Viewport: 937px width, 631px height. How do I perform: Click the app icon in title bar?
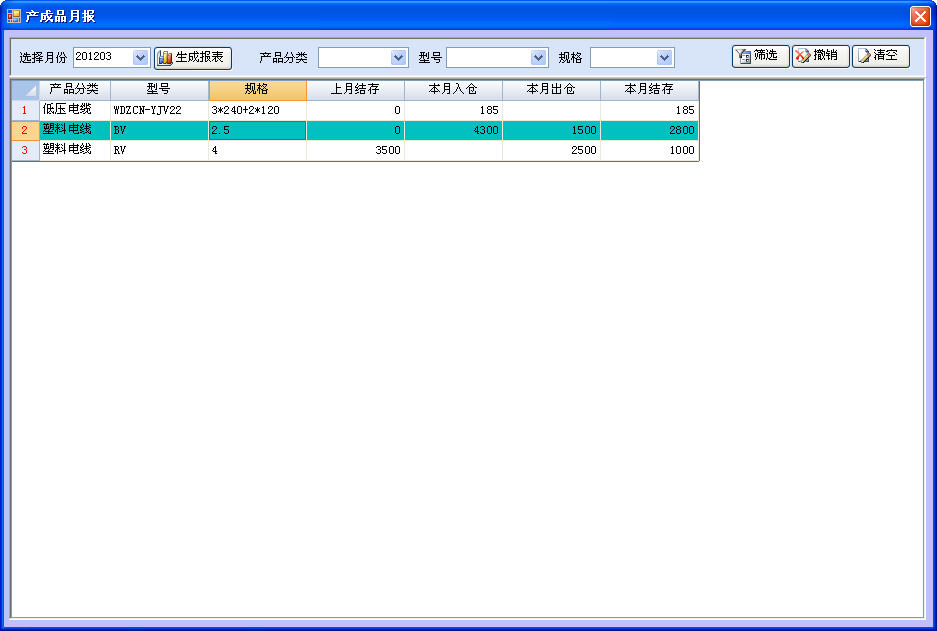pyautogui.click(x=14, y=16)
